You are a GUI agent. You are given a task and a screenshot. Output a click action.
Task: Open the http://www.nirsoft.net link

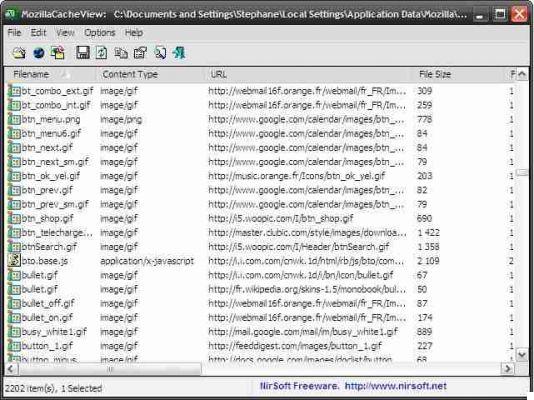(x=395, y=386)
